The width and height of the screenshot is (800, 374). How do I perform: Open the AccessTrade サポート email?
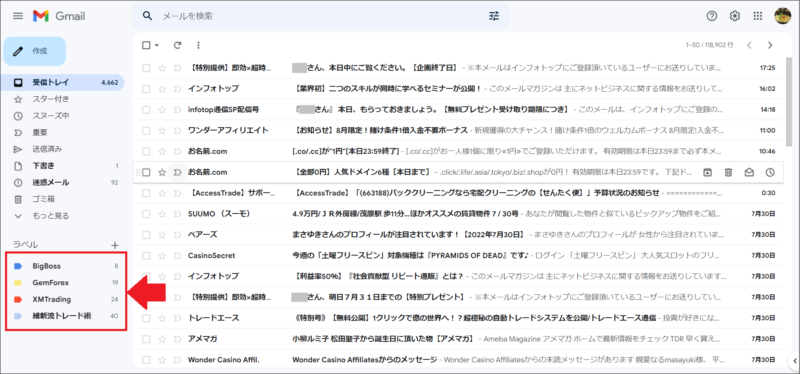point(458,193)
